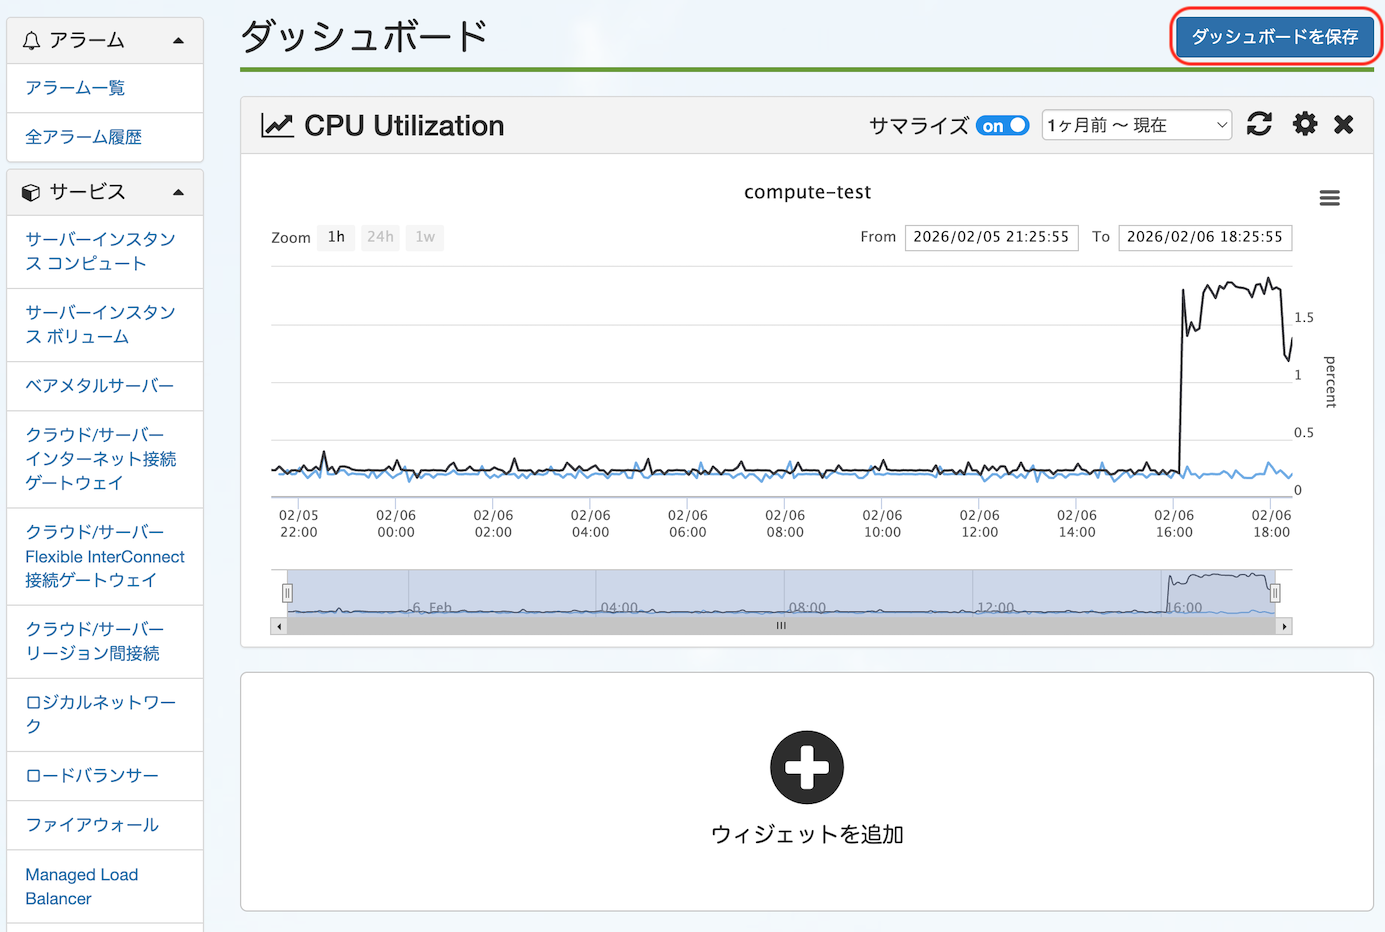
Task: Select the 1h zoom option
Action: 336,237
